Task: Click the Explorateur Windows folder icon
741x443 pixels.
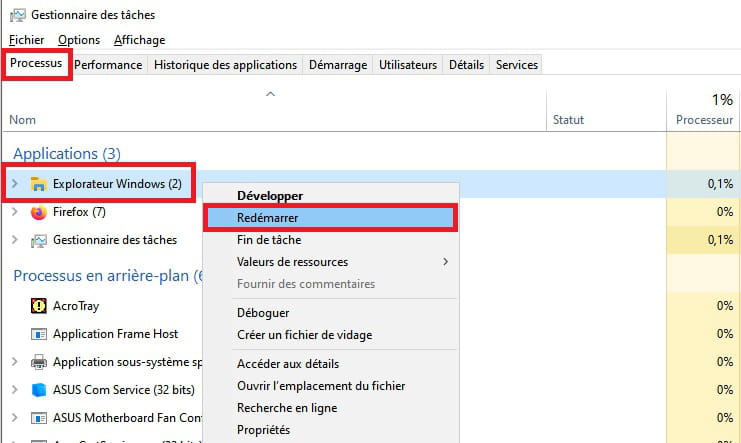Action: [x=38, y=184]
